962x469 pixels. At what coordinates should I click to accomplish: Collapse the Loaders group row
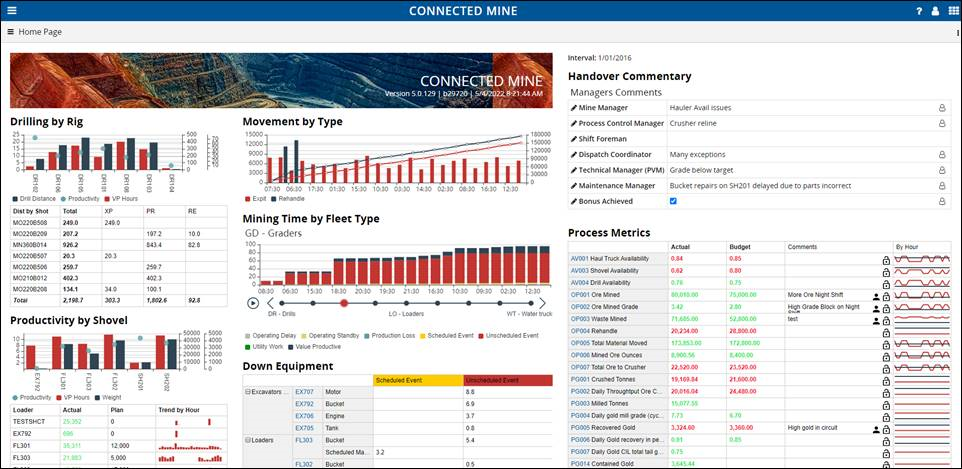(248, 439)
